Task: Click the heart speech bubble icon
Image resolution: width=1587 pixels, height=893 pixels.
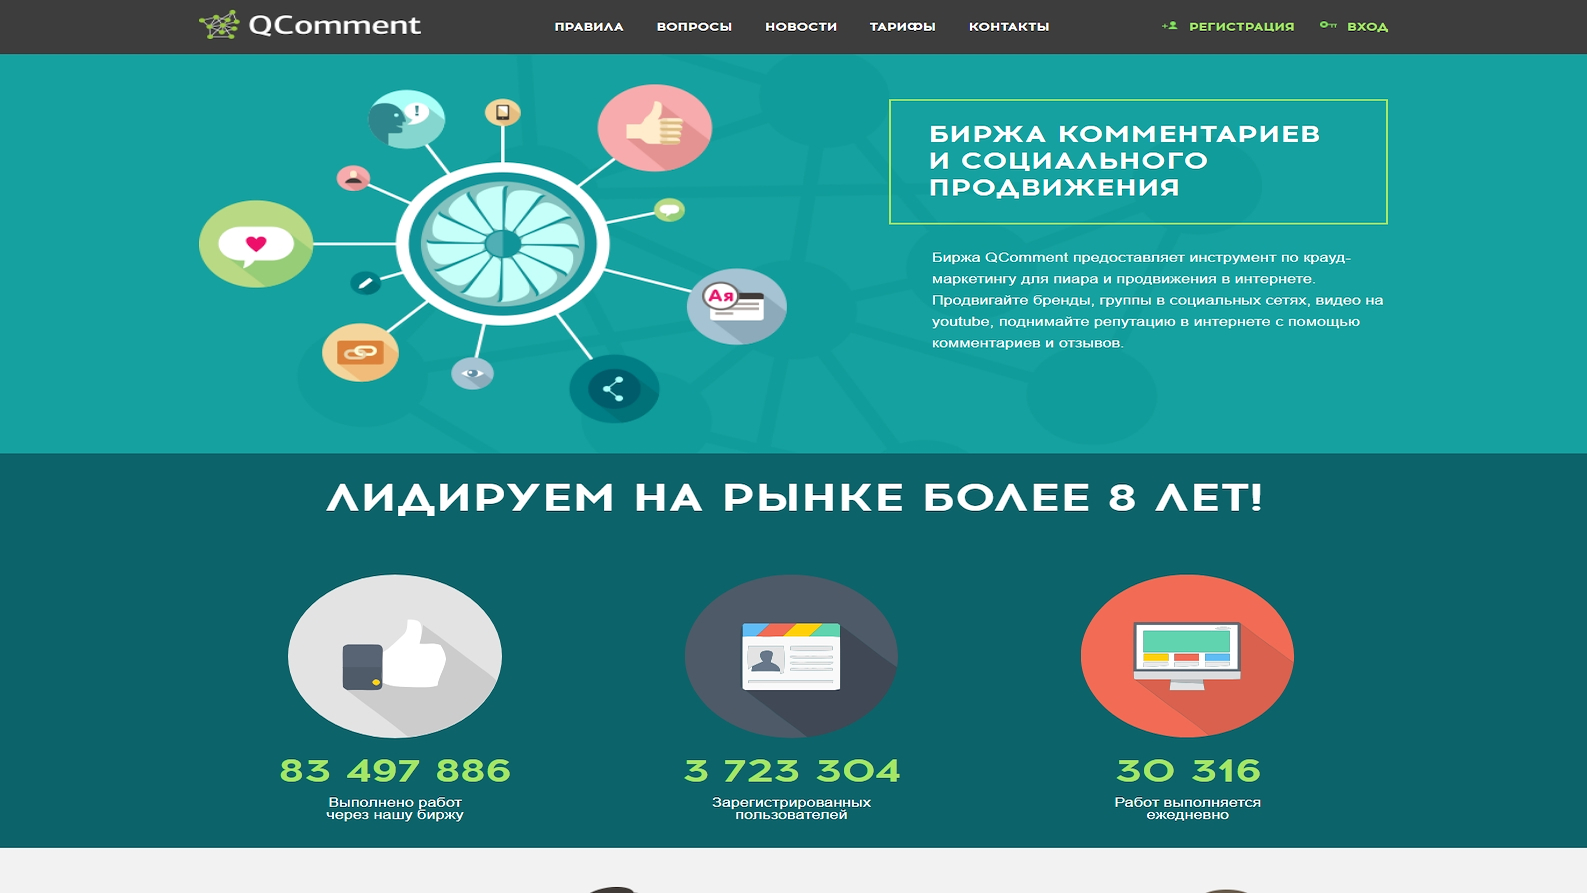Action: 256,244
